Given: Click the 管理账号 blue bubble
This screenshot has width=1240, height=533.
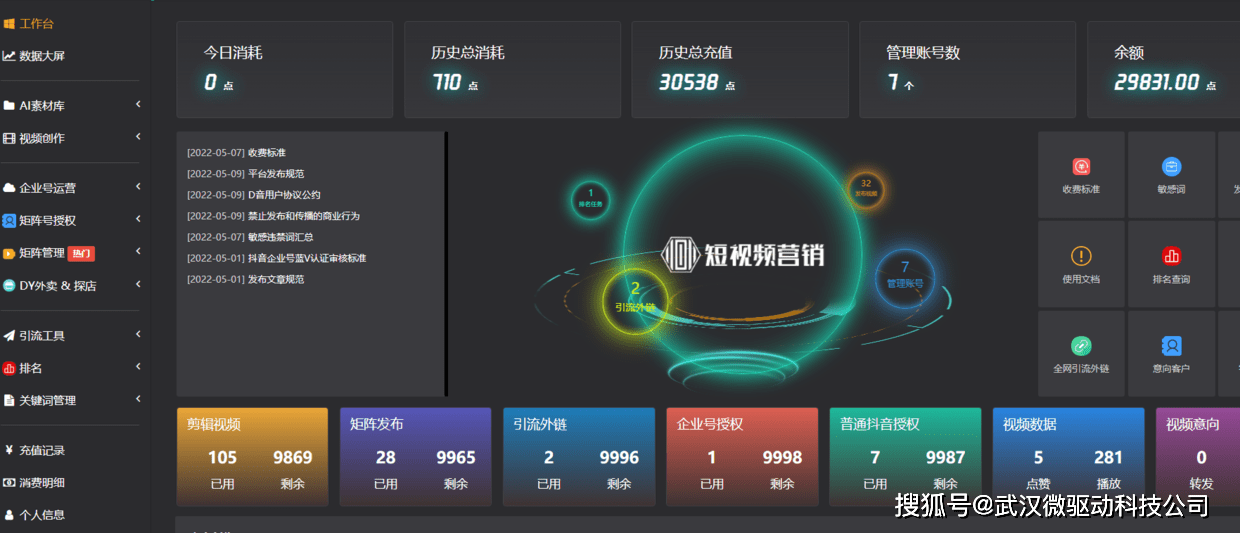Looking at the screenshot, I should [x=905, y=277].
